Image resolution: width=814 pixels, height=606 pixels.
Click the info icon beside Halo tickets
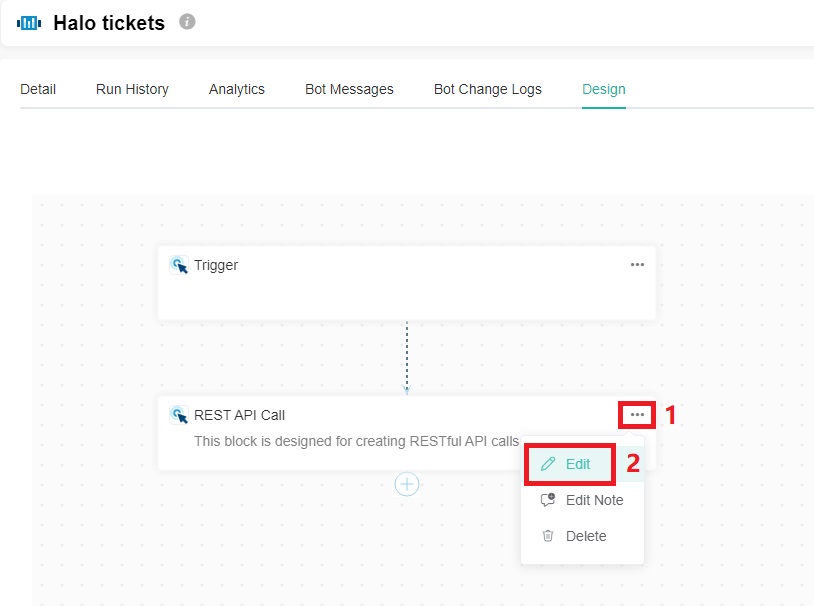coord(187,21)
